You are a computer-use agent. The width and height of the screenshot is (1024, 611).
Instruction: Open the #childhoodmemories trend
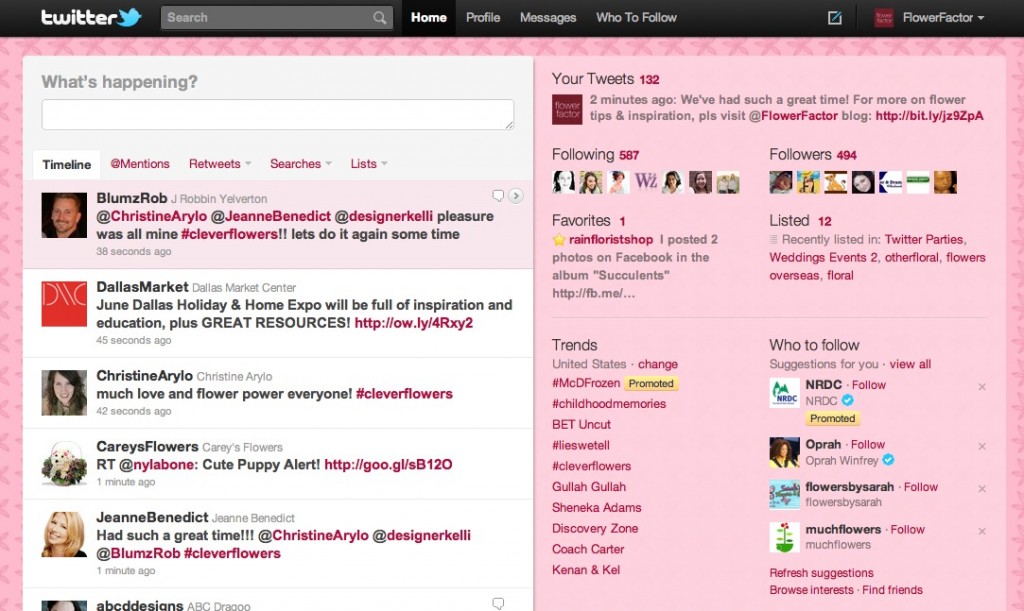609,404
